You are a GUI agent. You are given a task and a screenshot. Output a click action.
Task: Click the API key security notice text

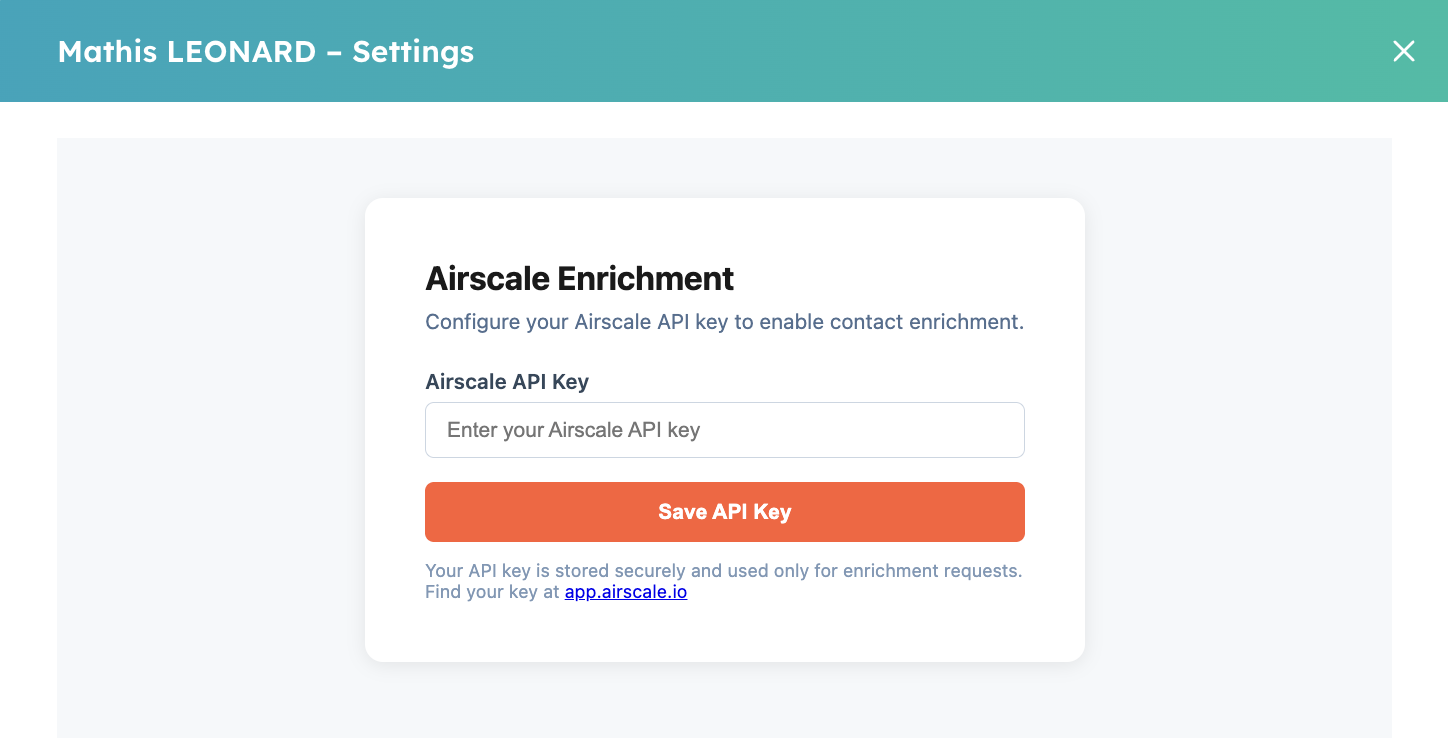(x=724, y=570)
